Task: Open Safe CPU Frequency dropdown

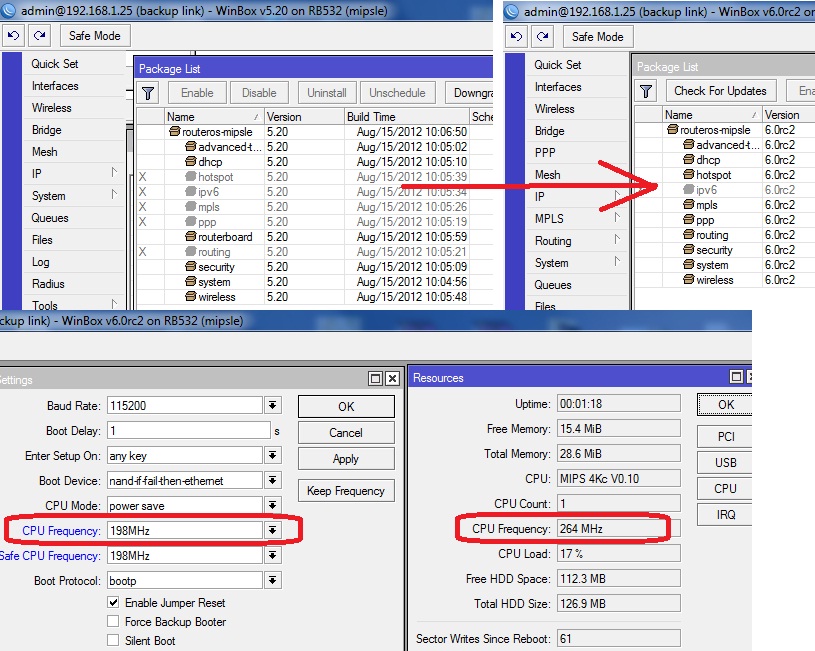Action: [272, 555]
